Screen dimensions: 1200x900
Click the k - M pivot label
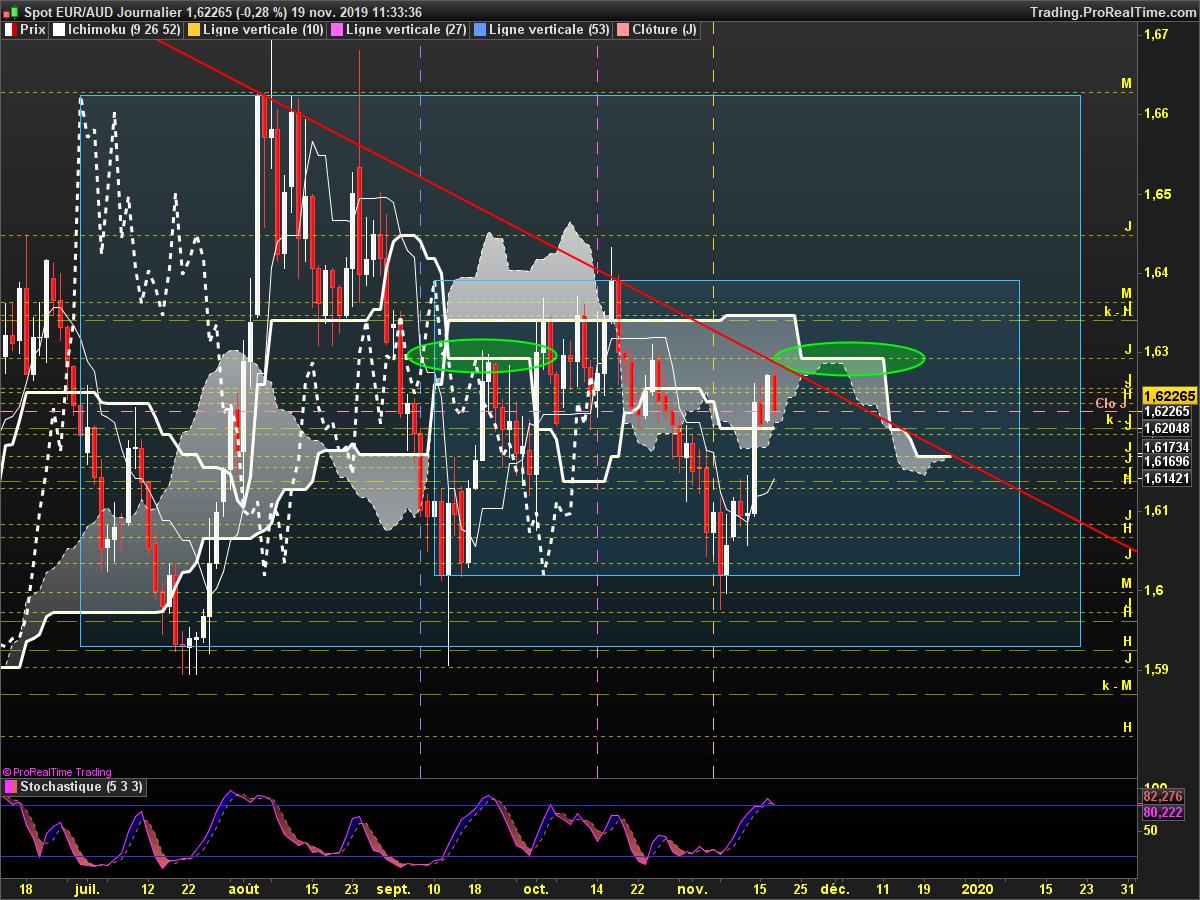pos(1117,685)
